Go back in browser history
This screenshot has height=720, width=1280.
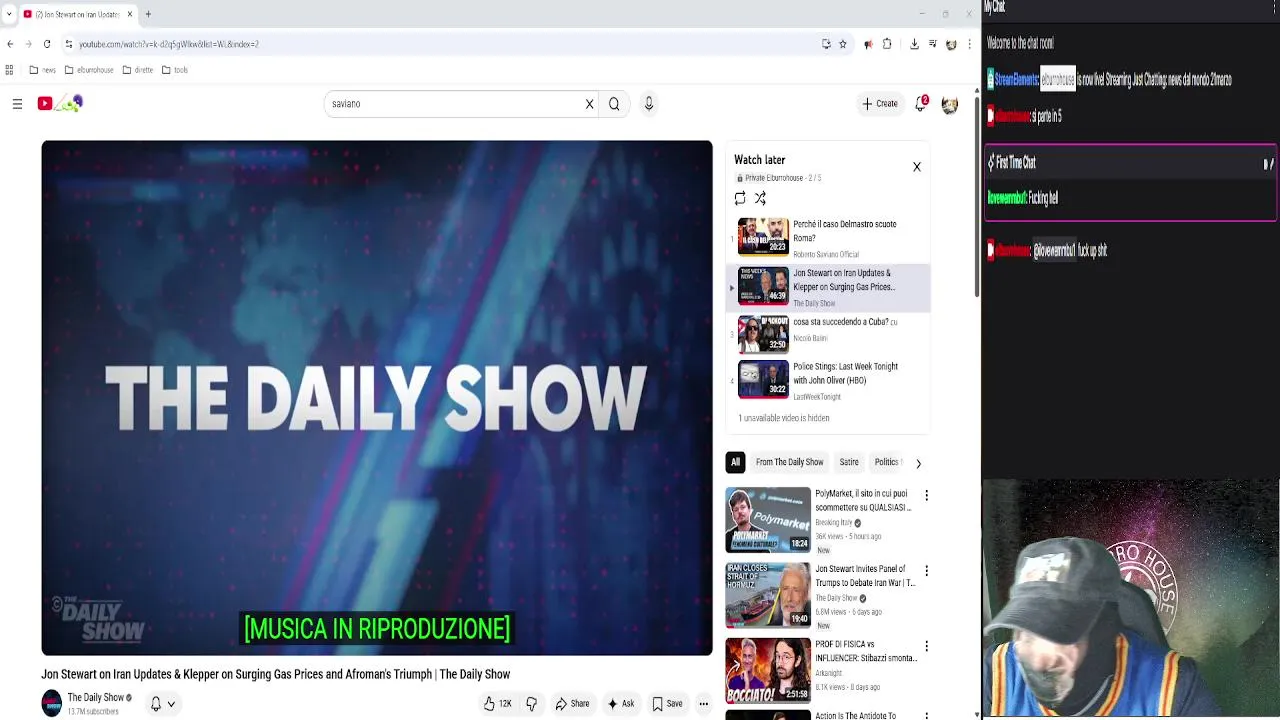point(10,44)
